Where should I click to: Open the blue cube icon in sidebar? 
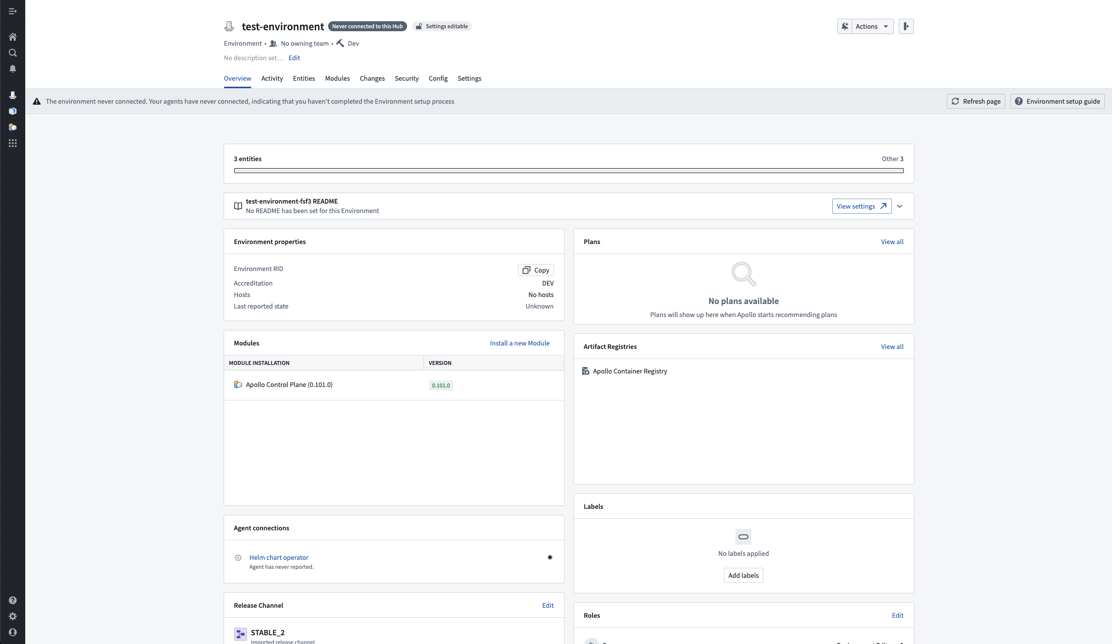12,111
